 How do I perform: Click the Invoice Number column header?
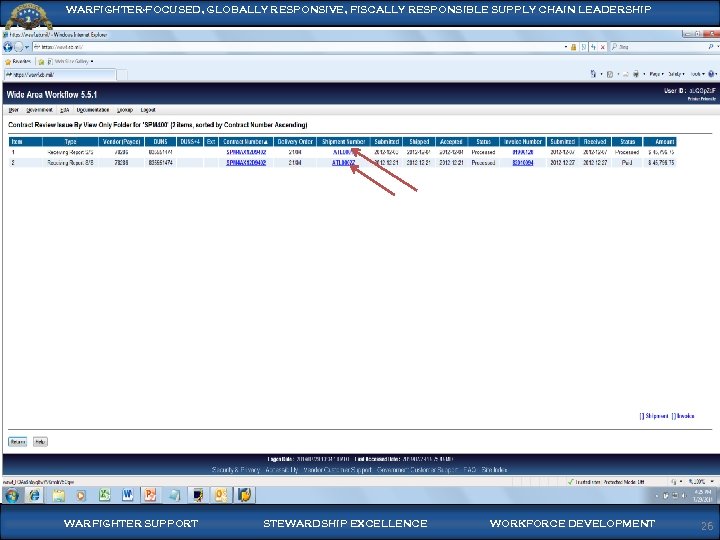(x=523, y=141)
